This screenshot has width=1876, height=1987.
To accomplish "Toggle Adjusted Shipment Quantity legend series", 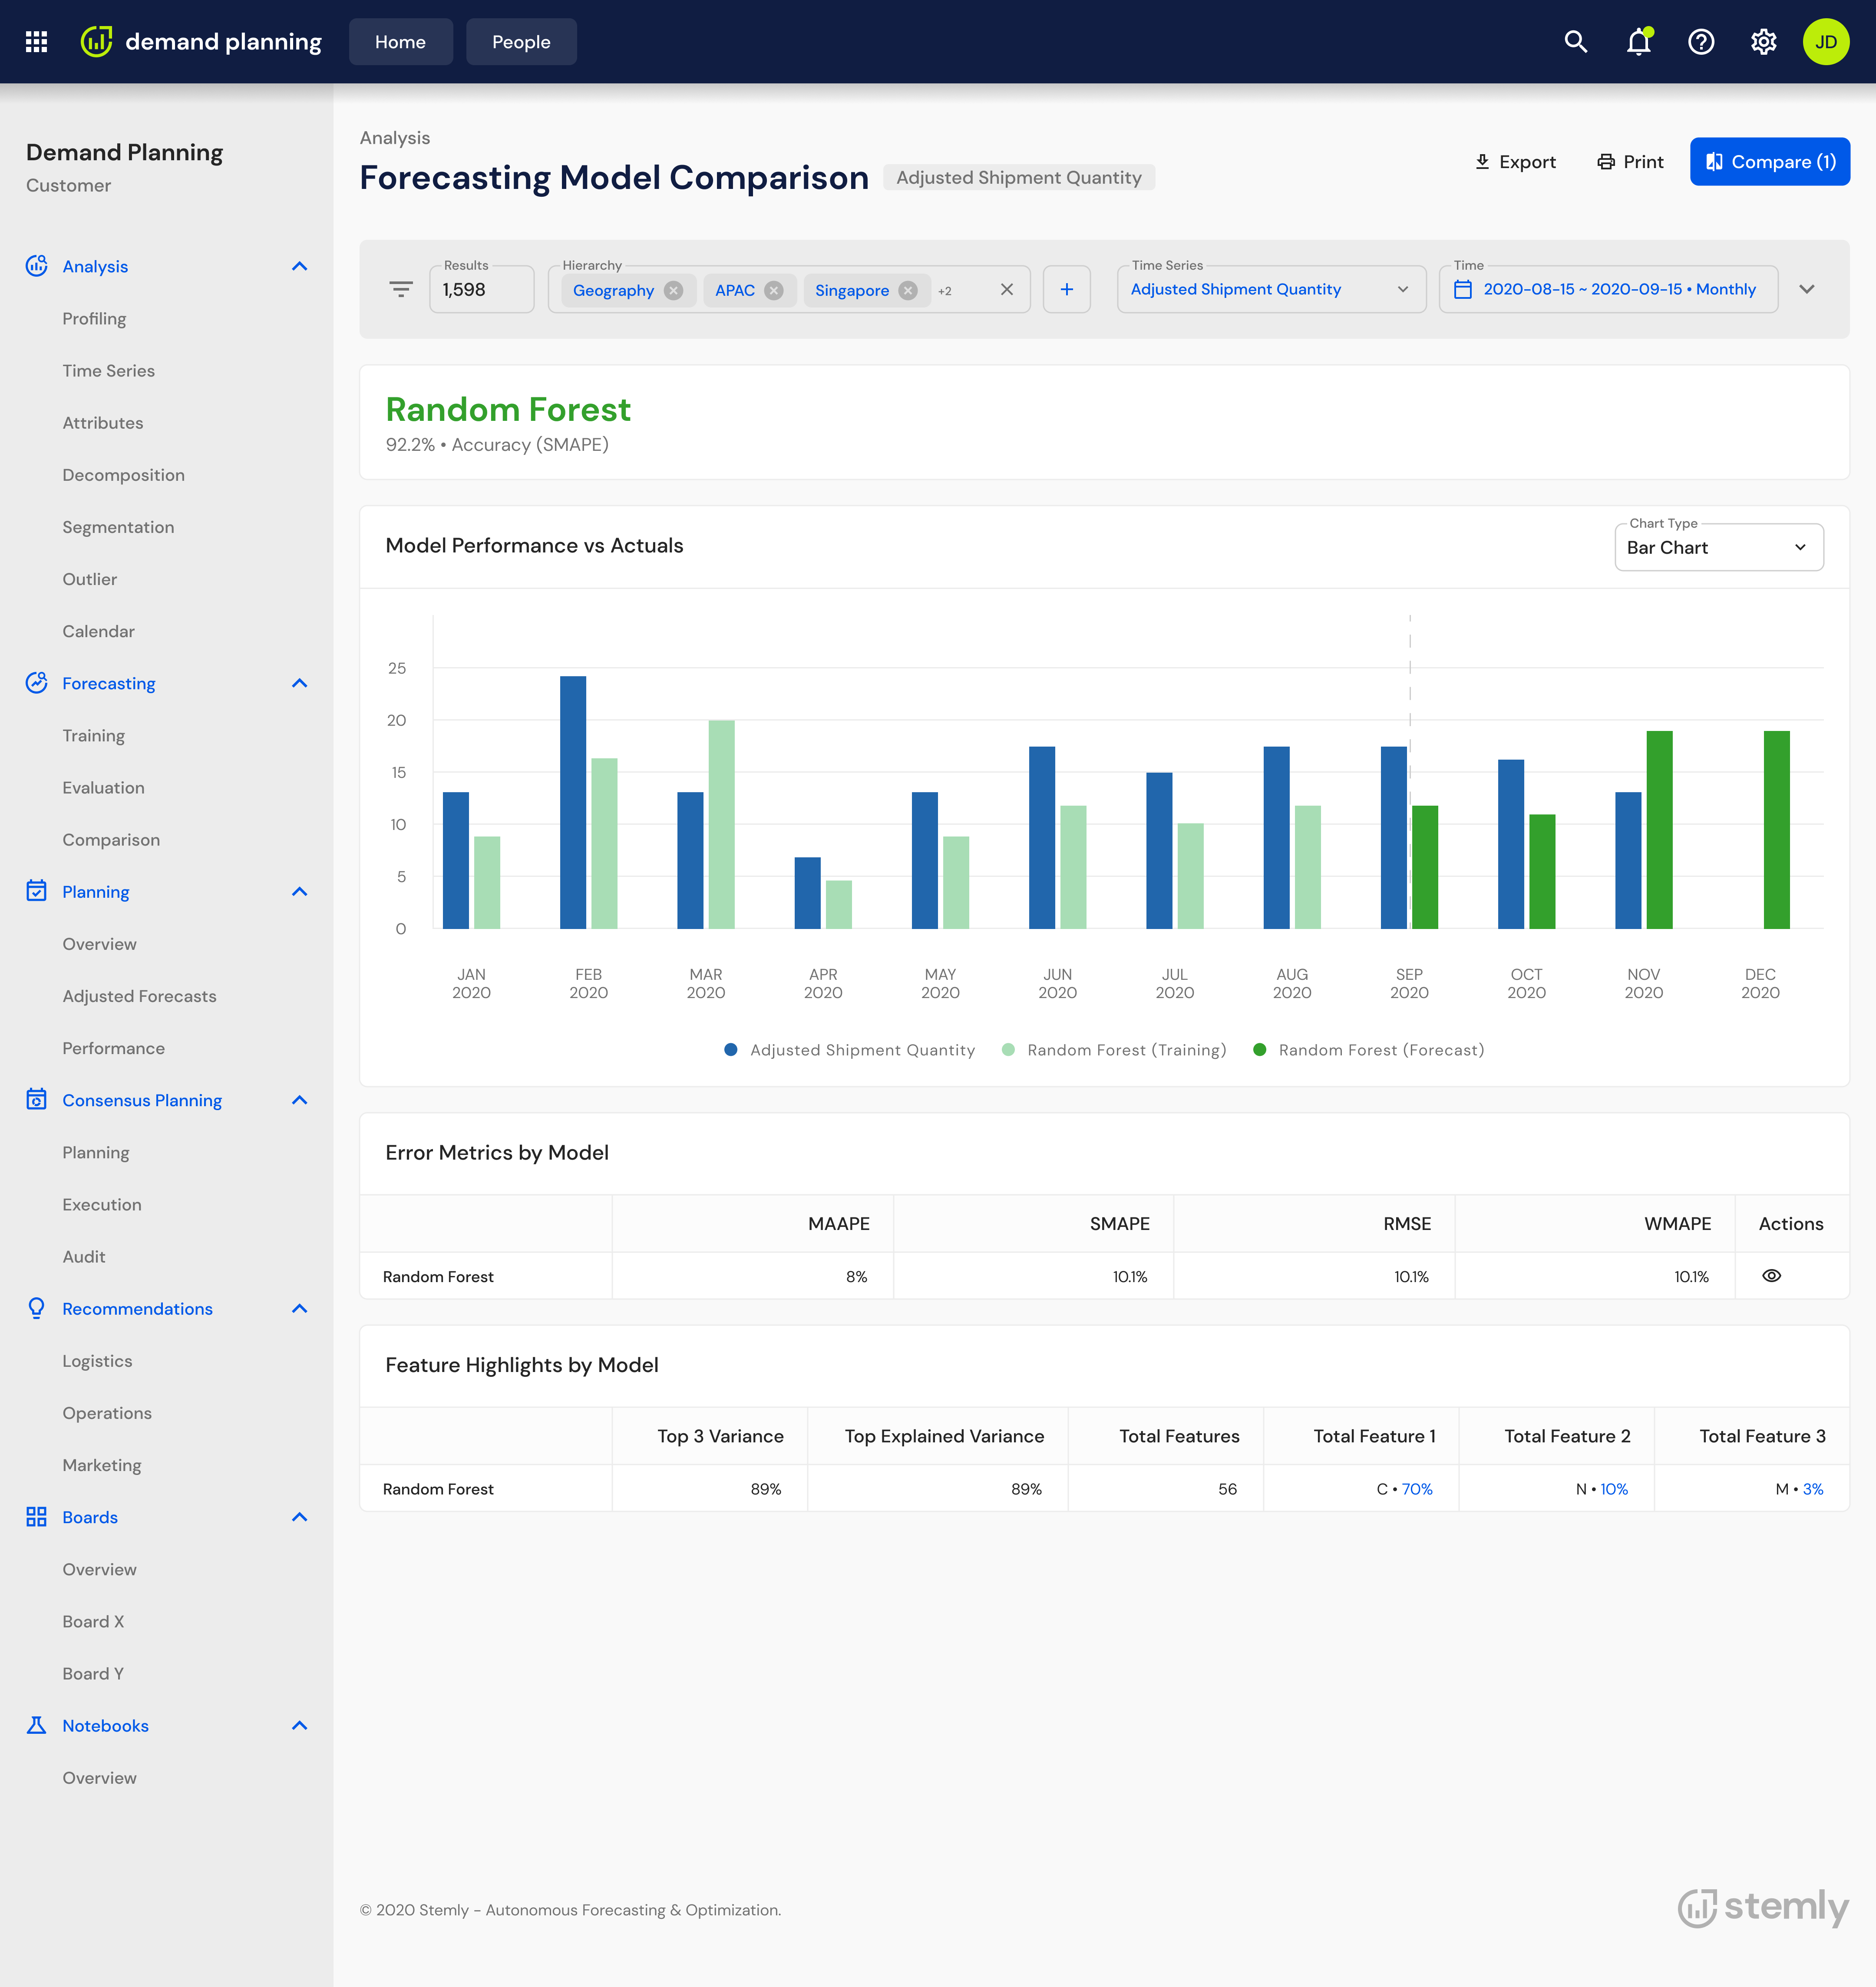I will point(849,1050).
